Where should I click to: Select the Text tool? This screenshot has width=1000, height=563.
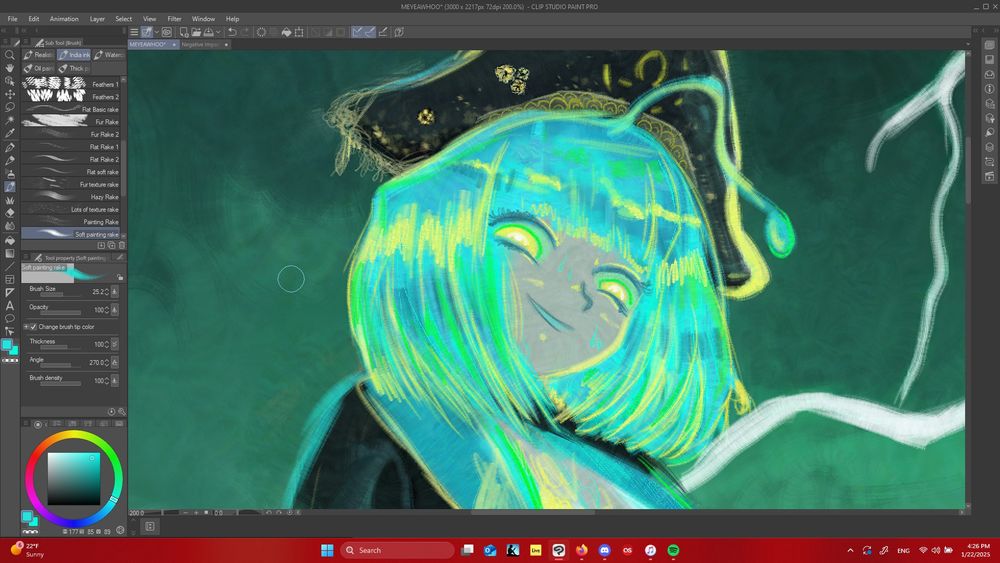(x=10, y=305)
